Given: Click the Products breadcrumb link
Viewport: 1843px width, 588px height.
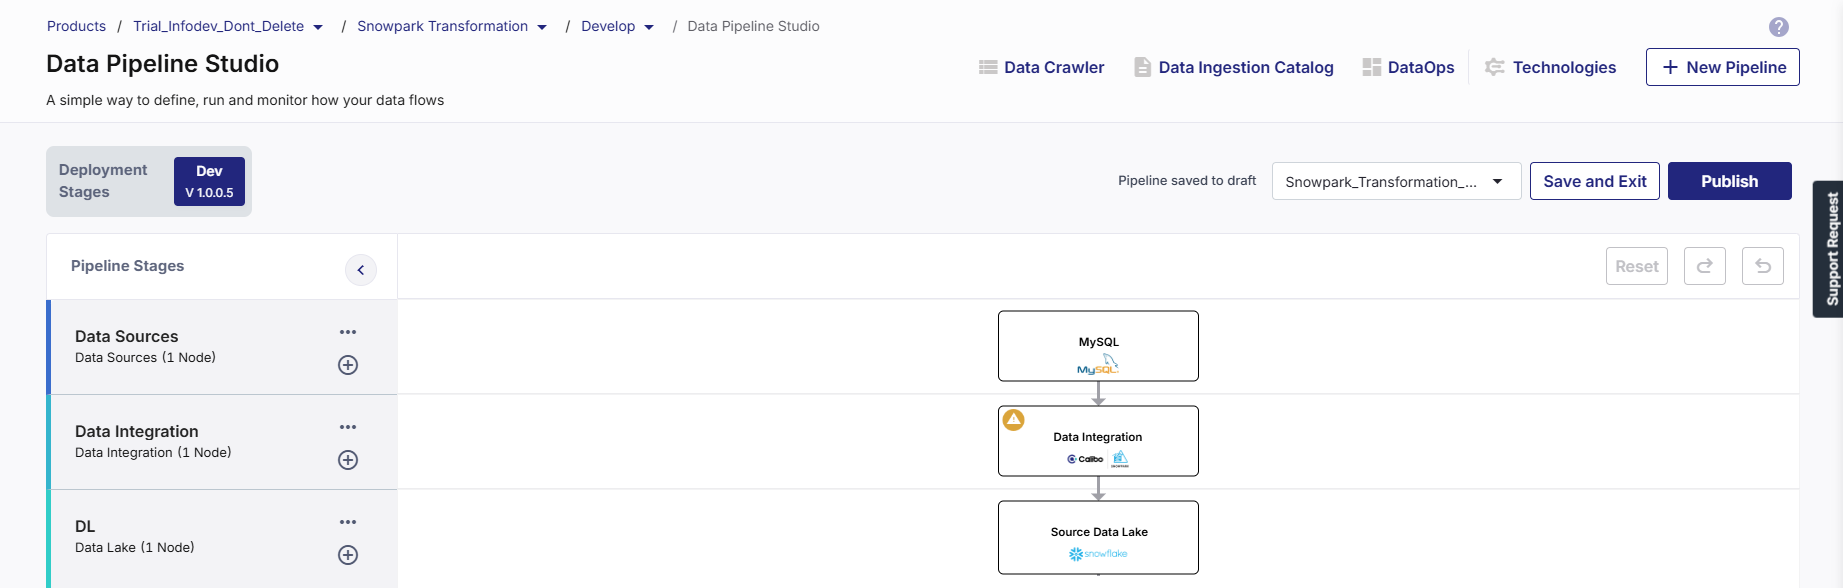Looking at the screenshot, I should coord(76,26).
